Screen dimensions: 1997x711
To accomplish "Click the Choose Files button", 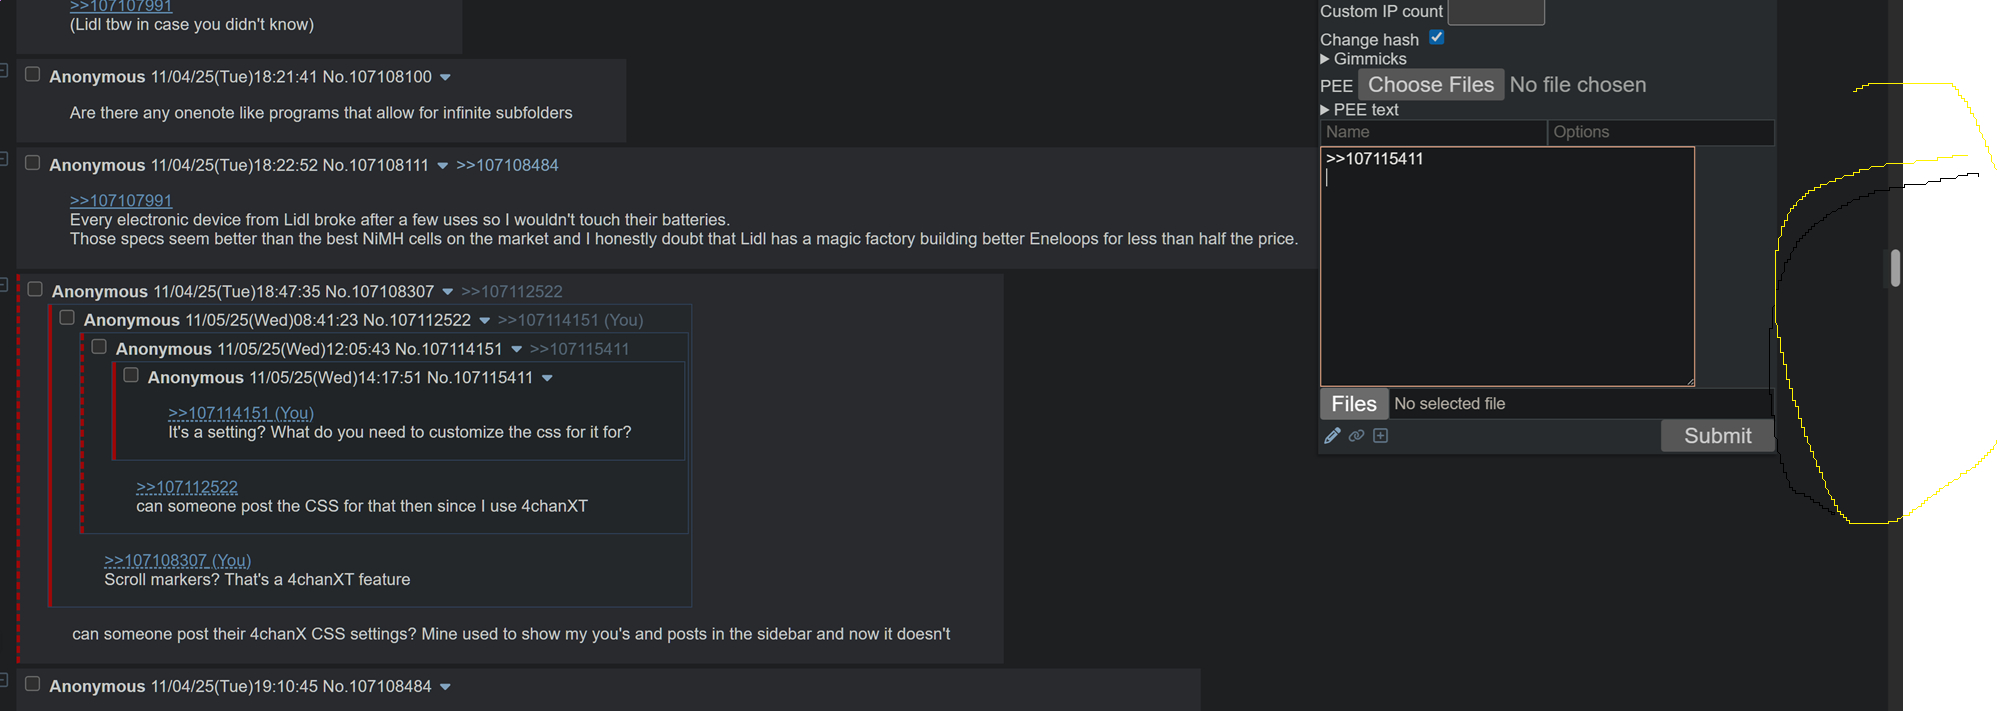I will click(x=1431, y=85).
